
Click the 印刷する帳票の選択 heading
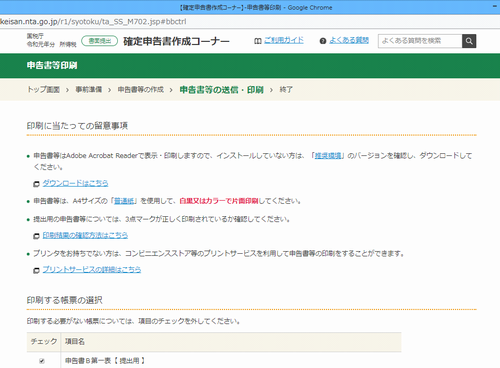click(x=65, y=300)
